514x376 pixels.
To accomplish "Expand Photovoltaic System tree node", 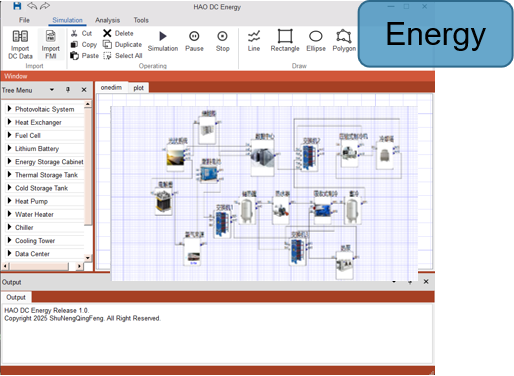I will [x=10, y=109].
